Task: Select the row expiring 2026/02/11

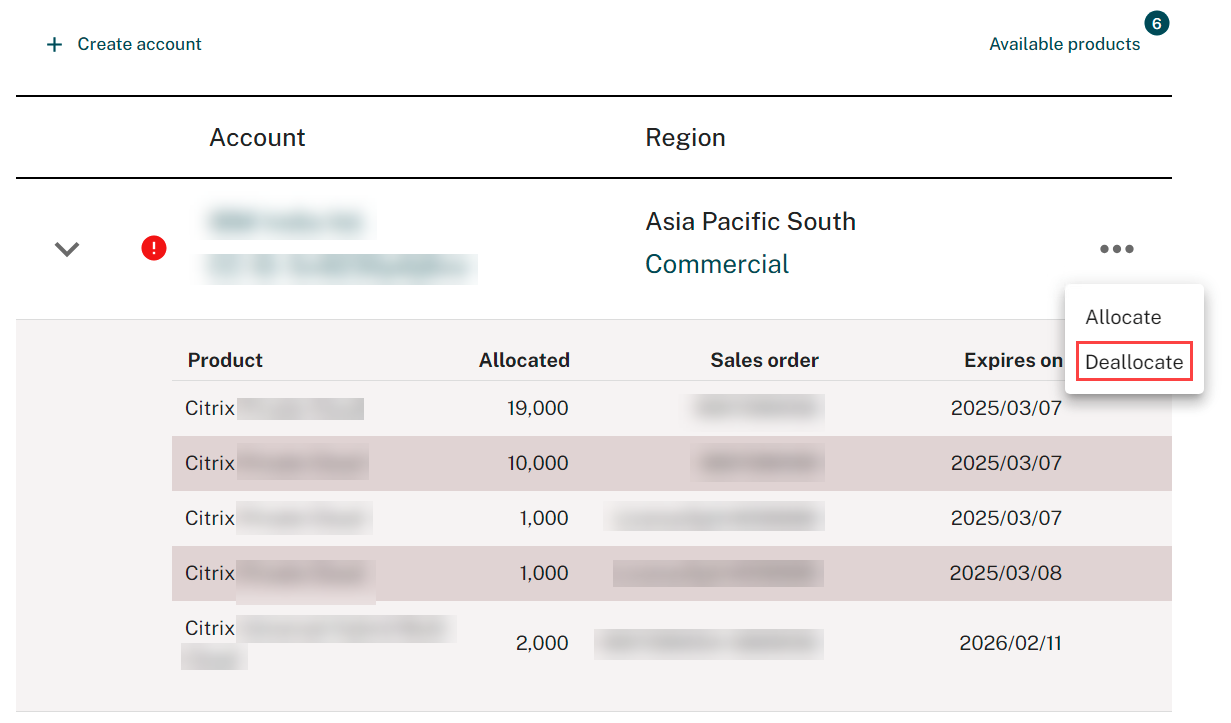Action: click(x=620, y=643)
